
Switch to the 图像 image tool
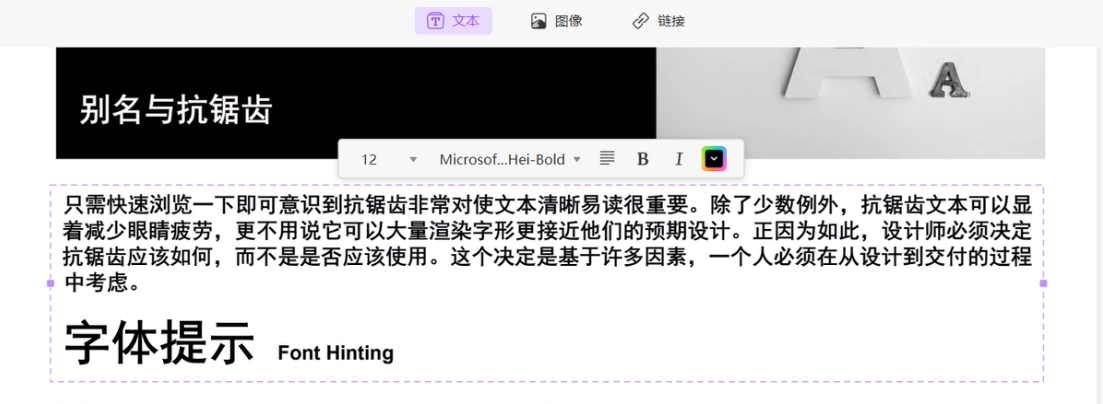click(x=556, y=21)
